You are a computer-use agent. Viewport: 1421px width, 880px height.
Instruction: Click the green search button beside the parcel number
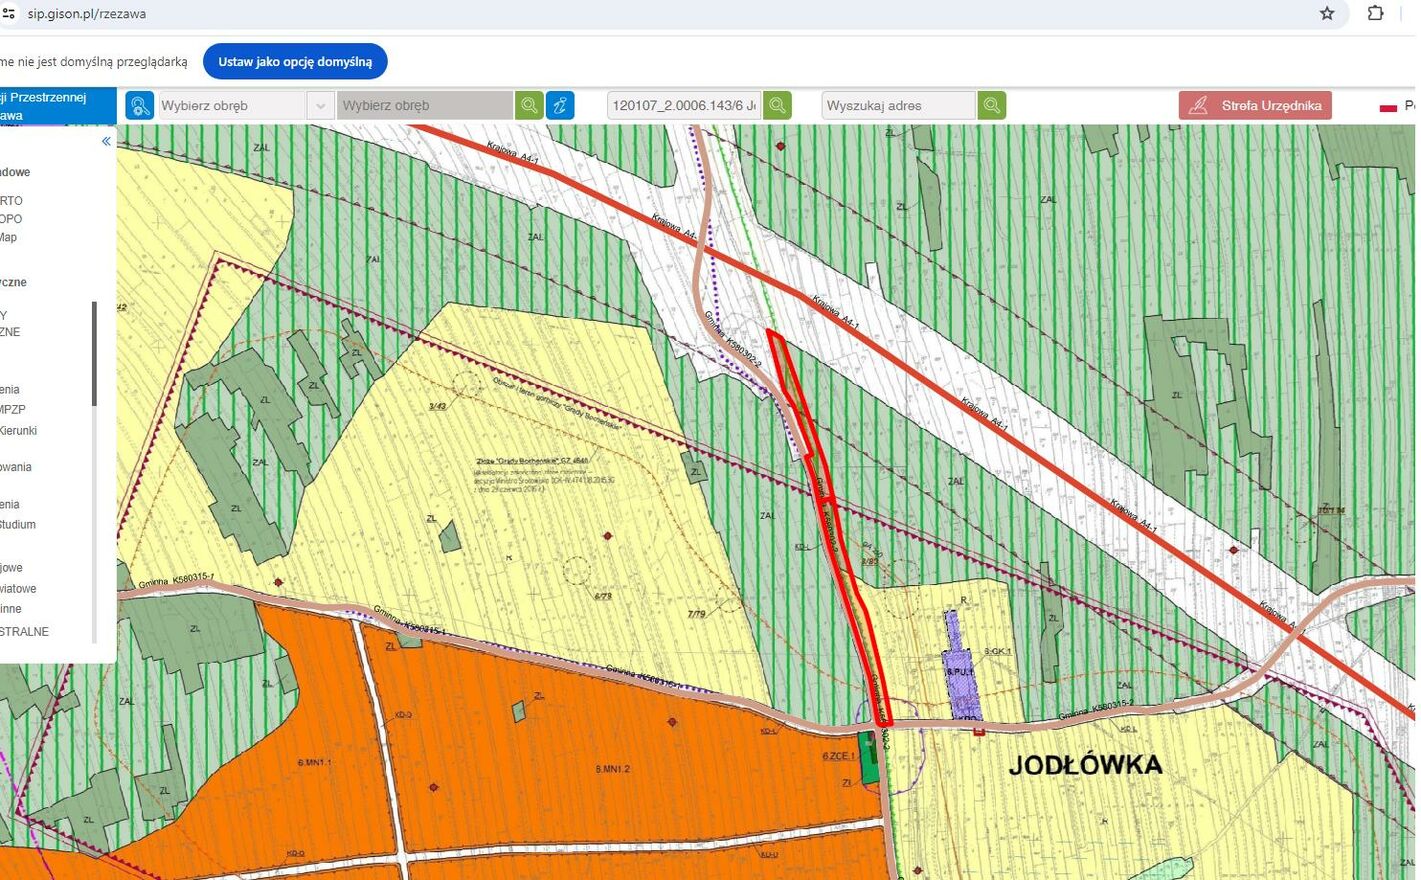coord(777,105)
